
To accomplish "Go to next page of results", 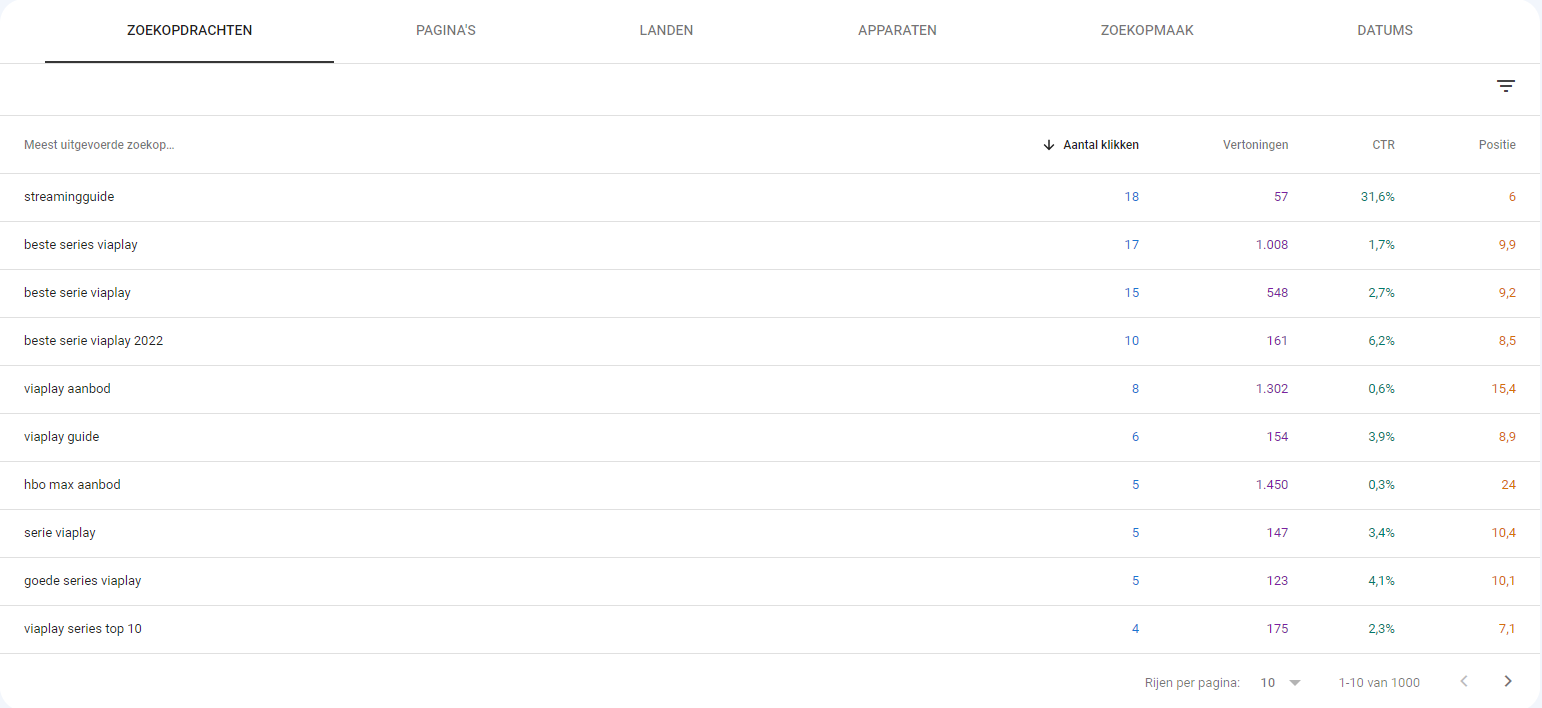I will (1508, 681).
